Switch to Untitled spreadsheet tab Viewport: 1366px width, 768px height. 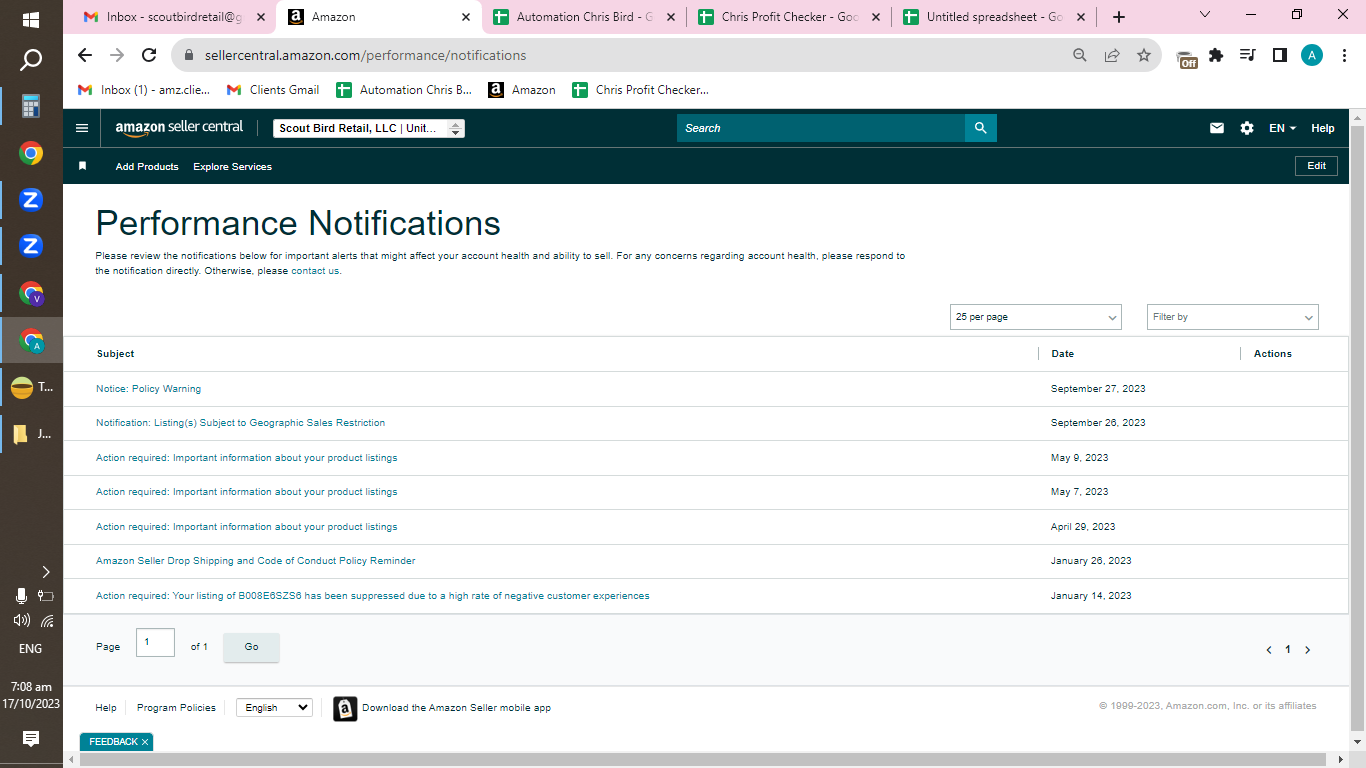(x=993, y=17)
